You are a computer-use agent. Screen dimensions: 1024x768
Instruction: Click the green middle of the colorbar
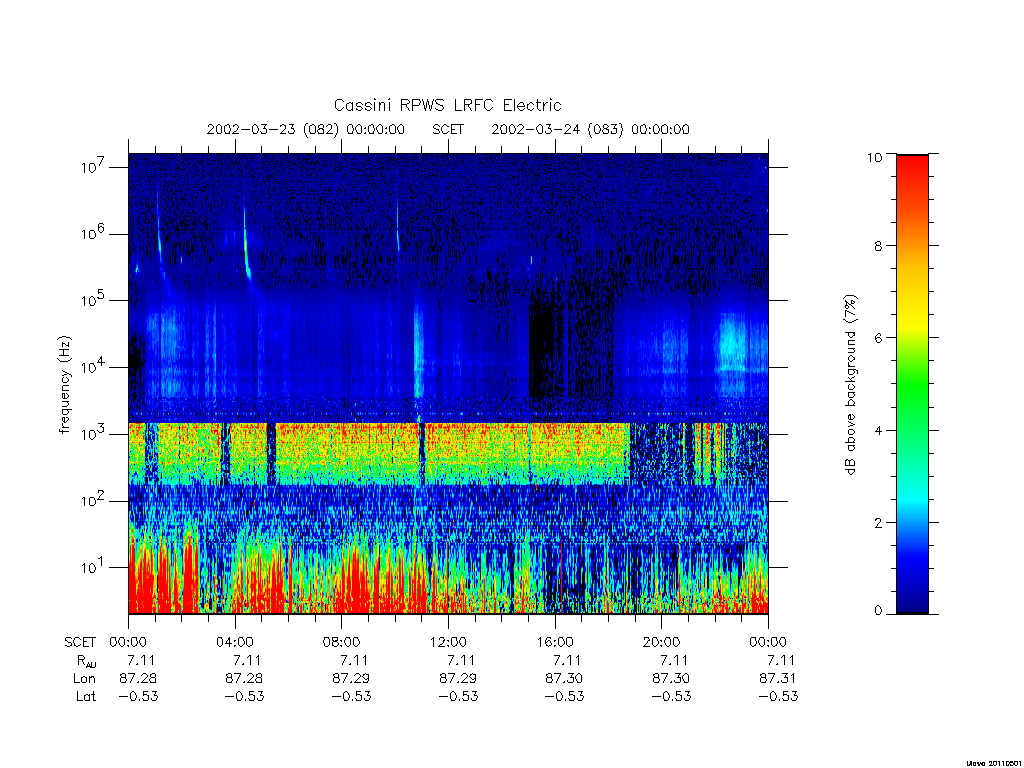912,385
